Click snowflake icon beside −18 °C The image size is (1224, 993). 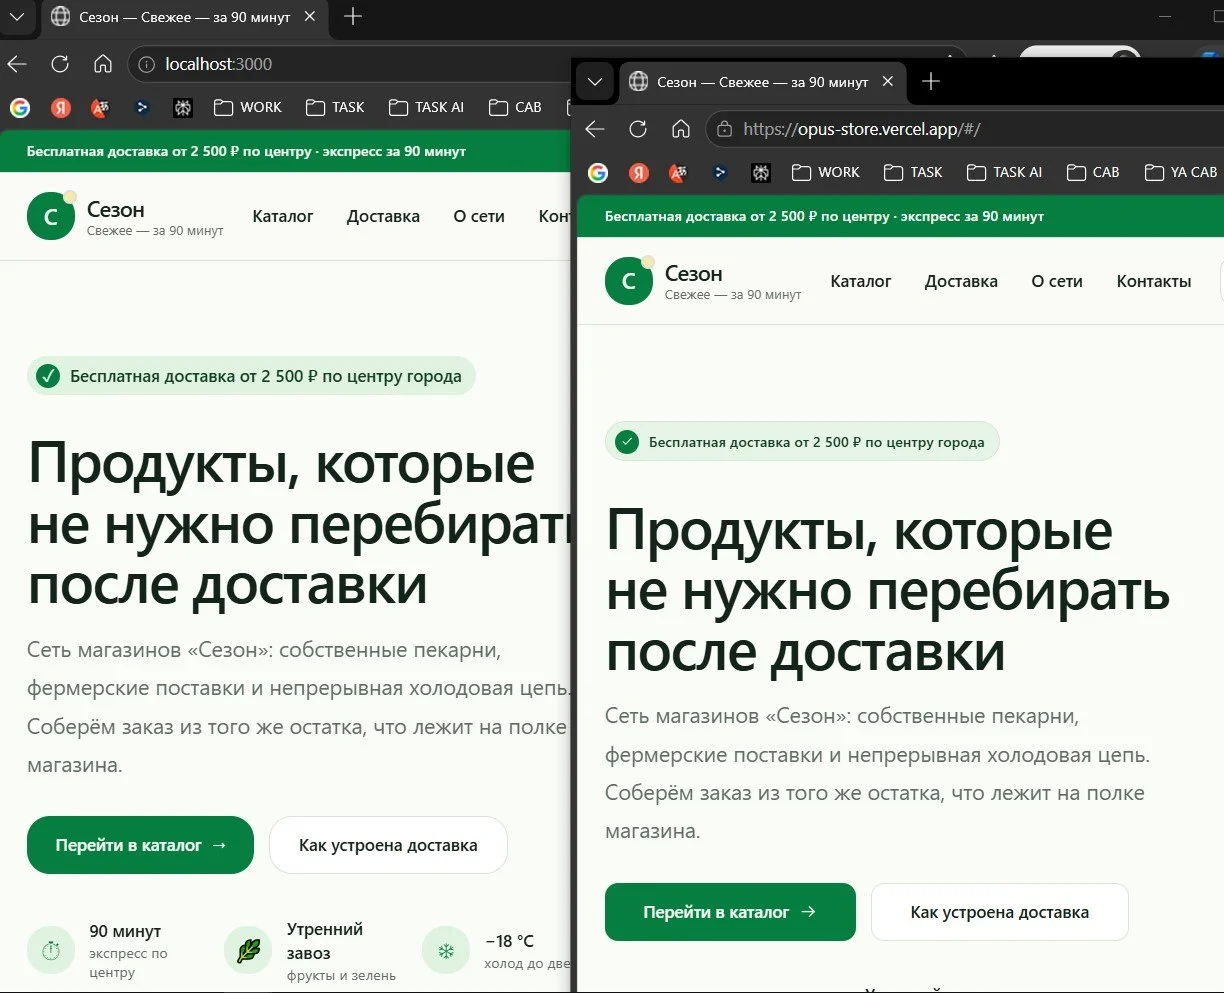click(446, 950)
